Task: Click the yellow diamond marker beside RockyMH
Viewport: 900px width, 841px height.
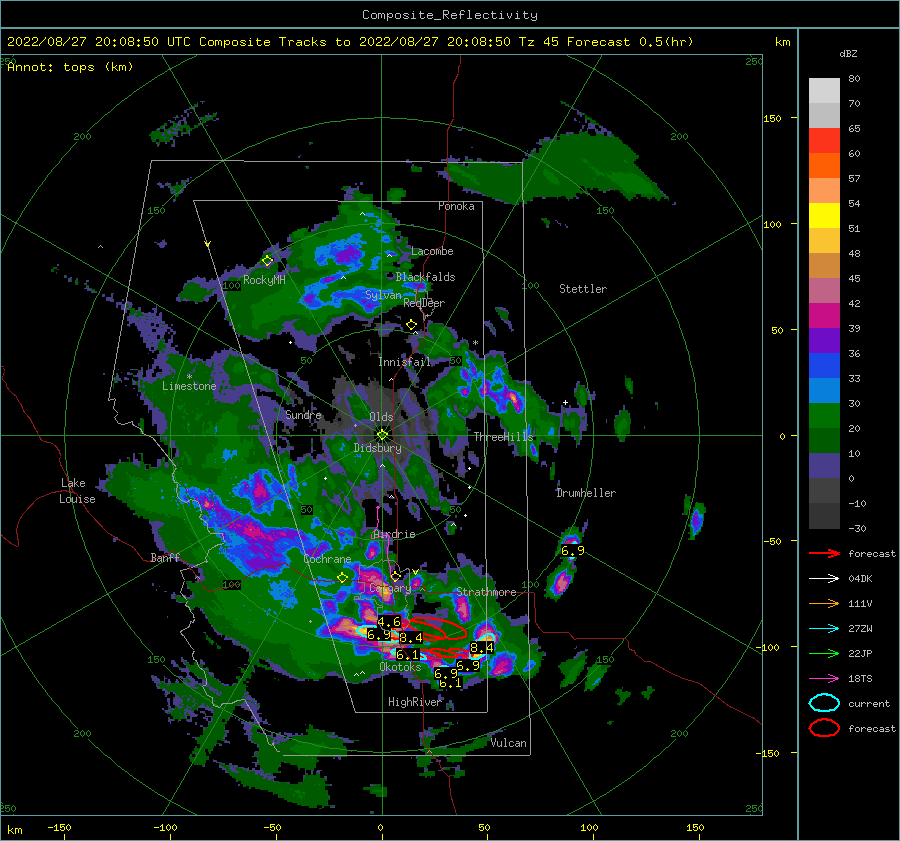Action: (x=267, y=261)
